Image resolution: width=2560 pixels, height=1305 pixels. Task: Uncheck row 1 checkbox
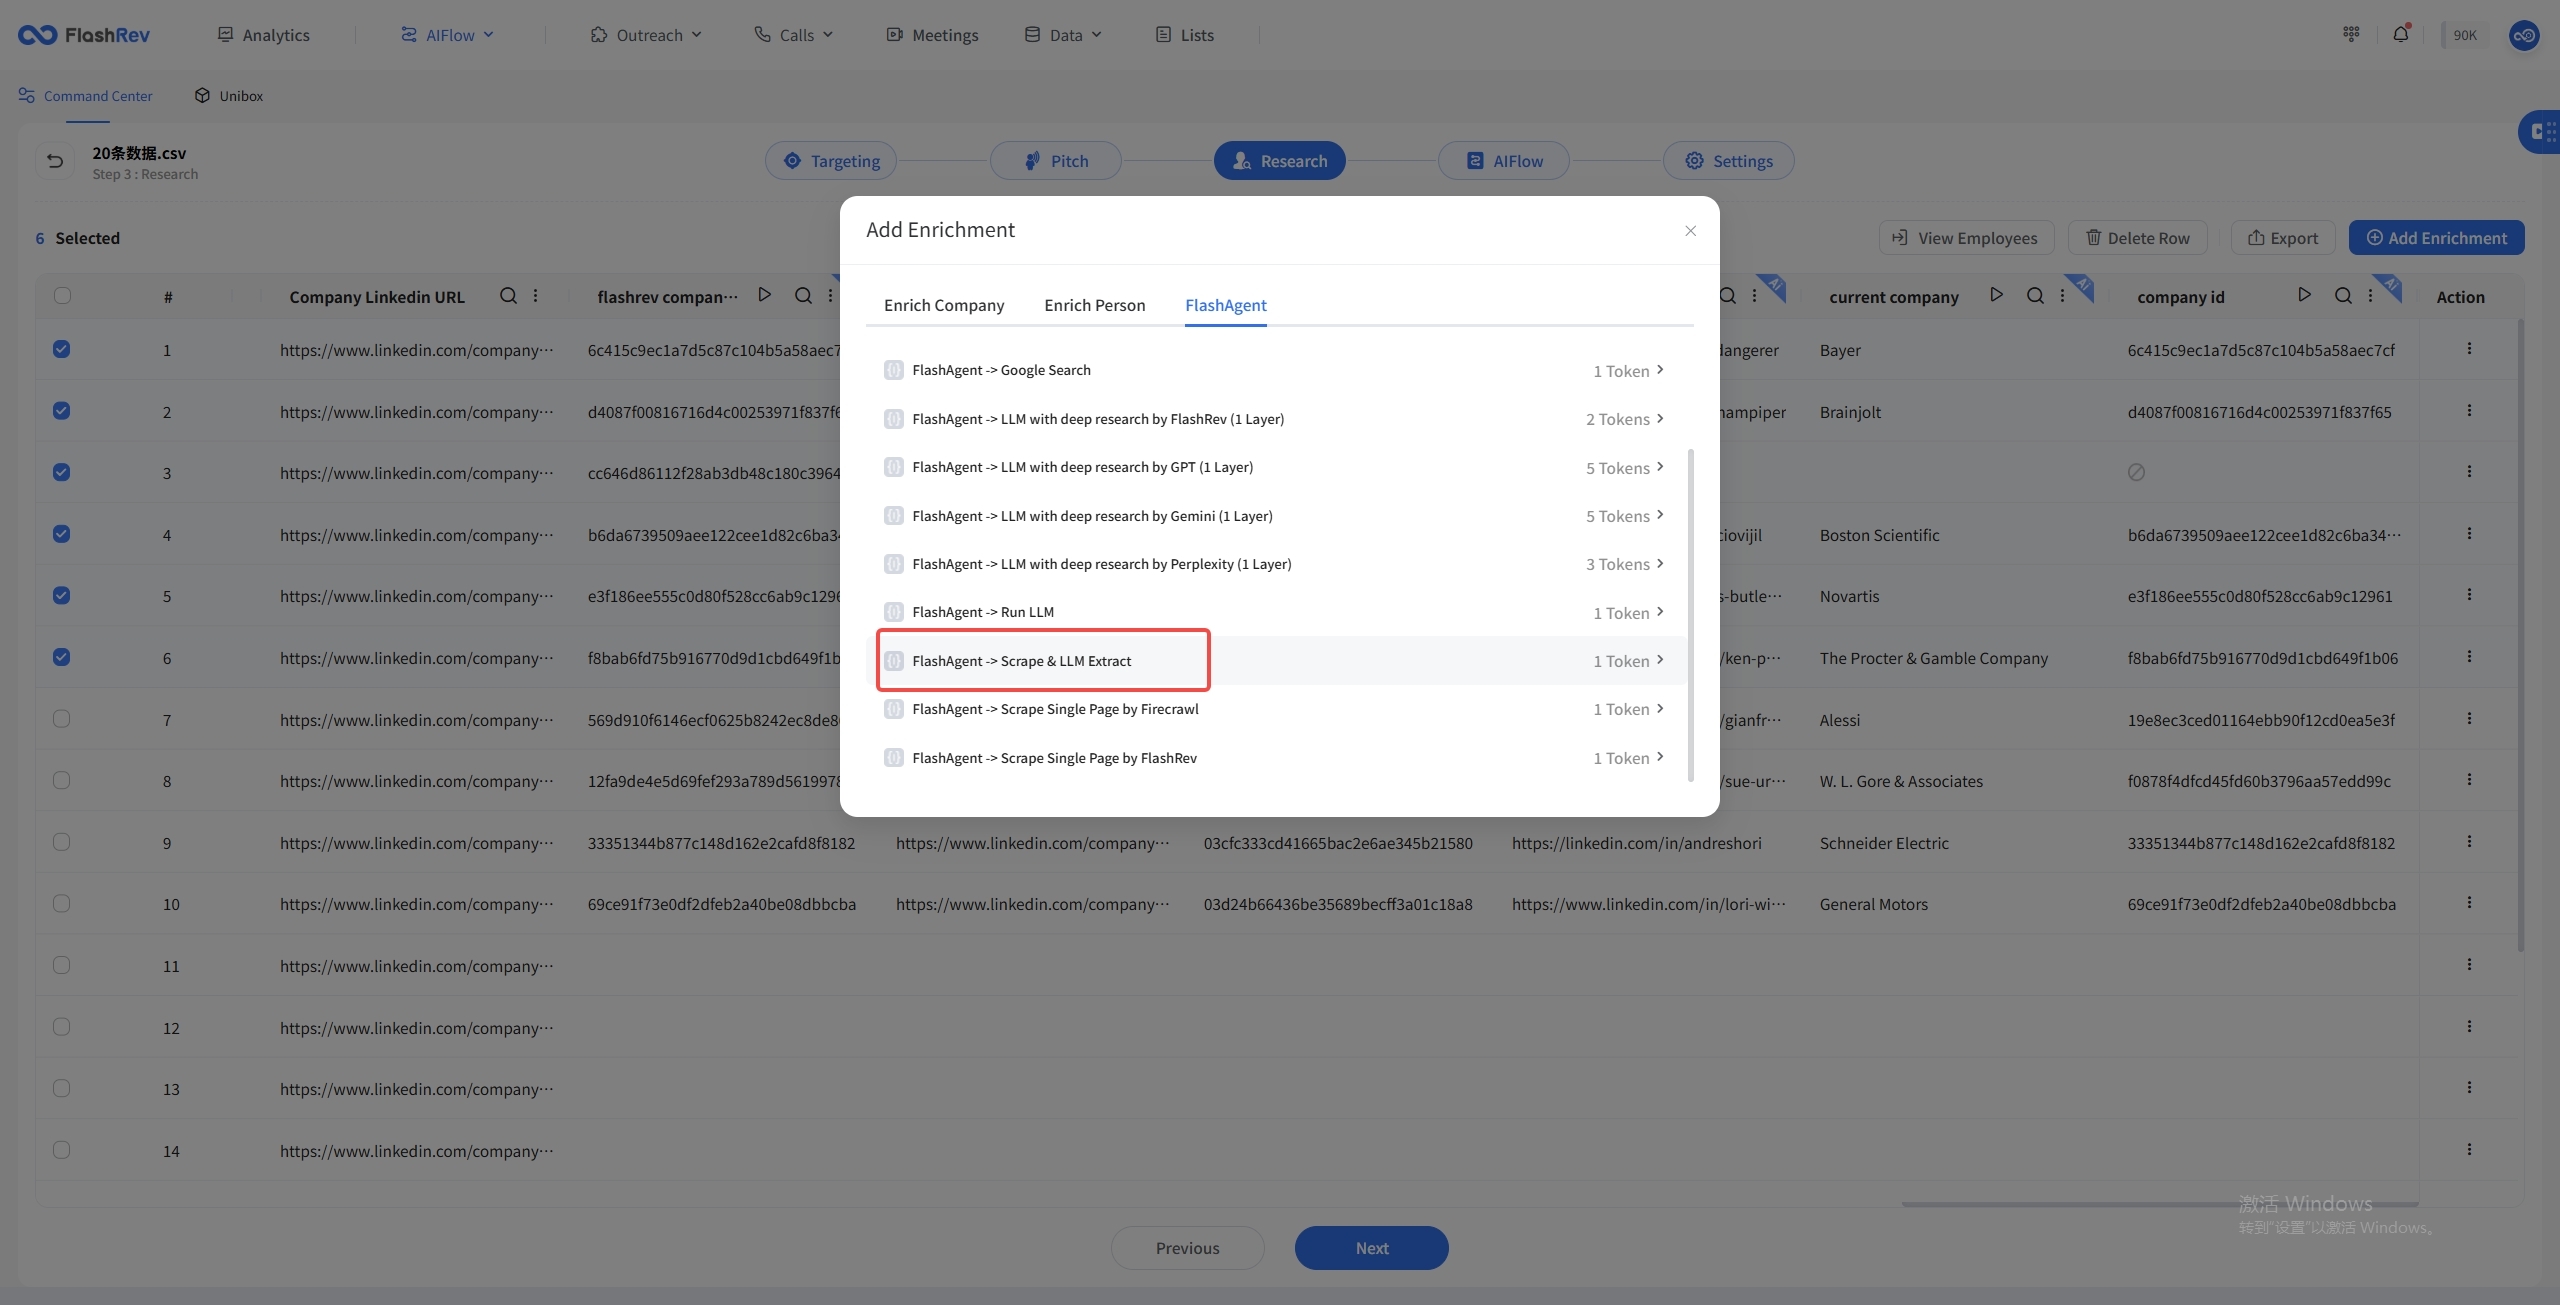62,349
